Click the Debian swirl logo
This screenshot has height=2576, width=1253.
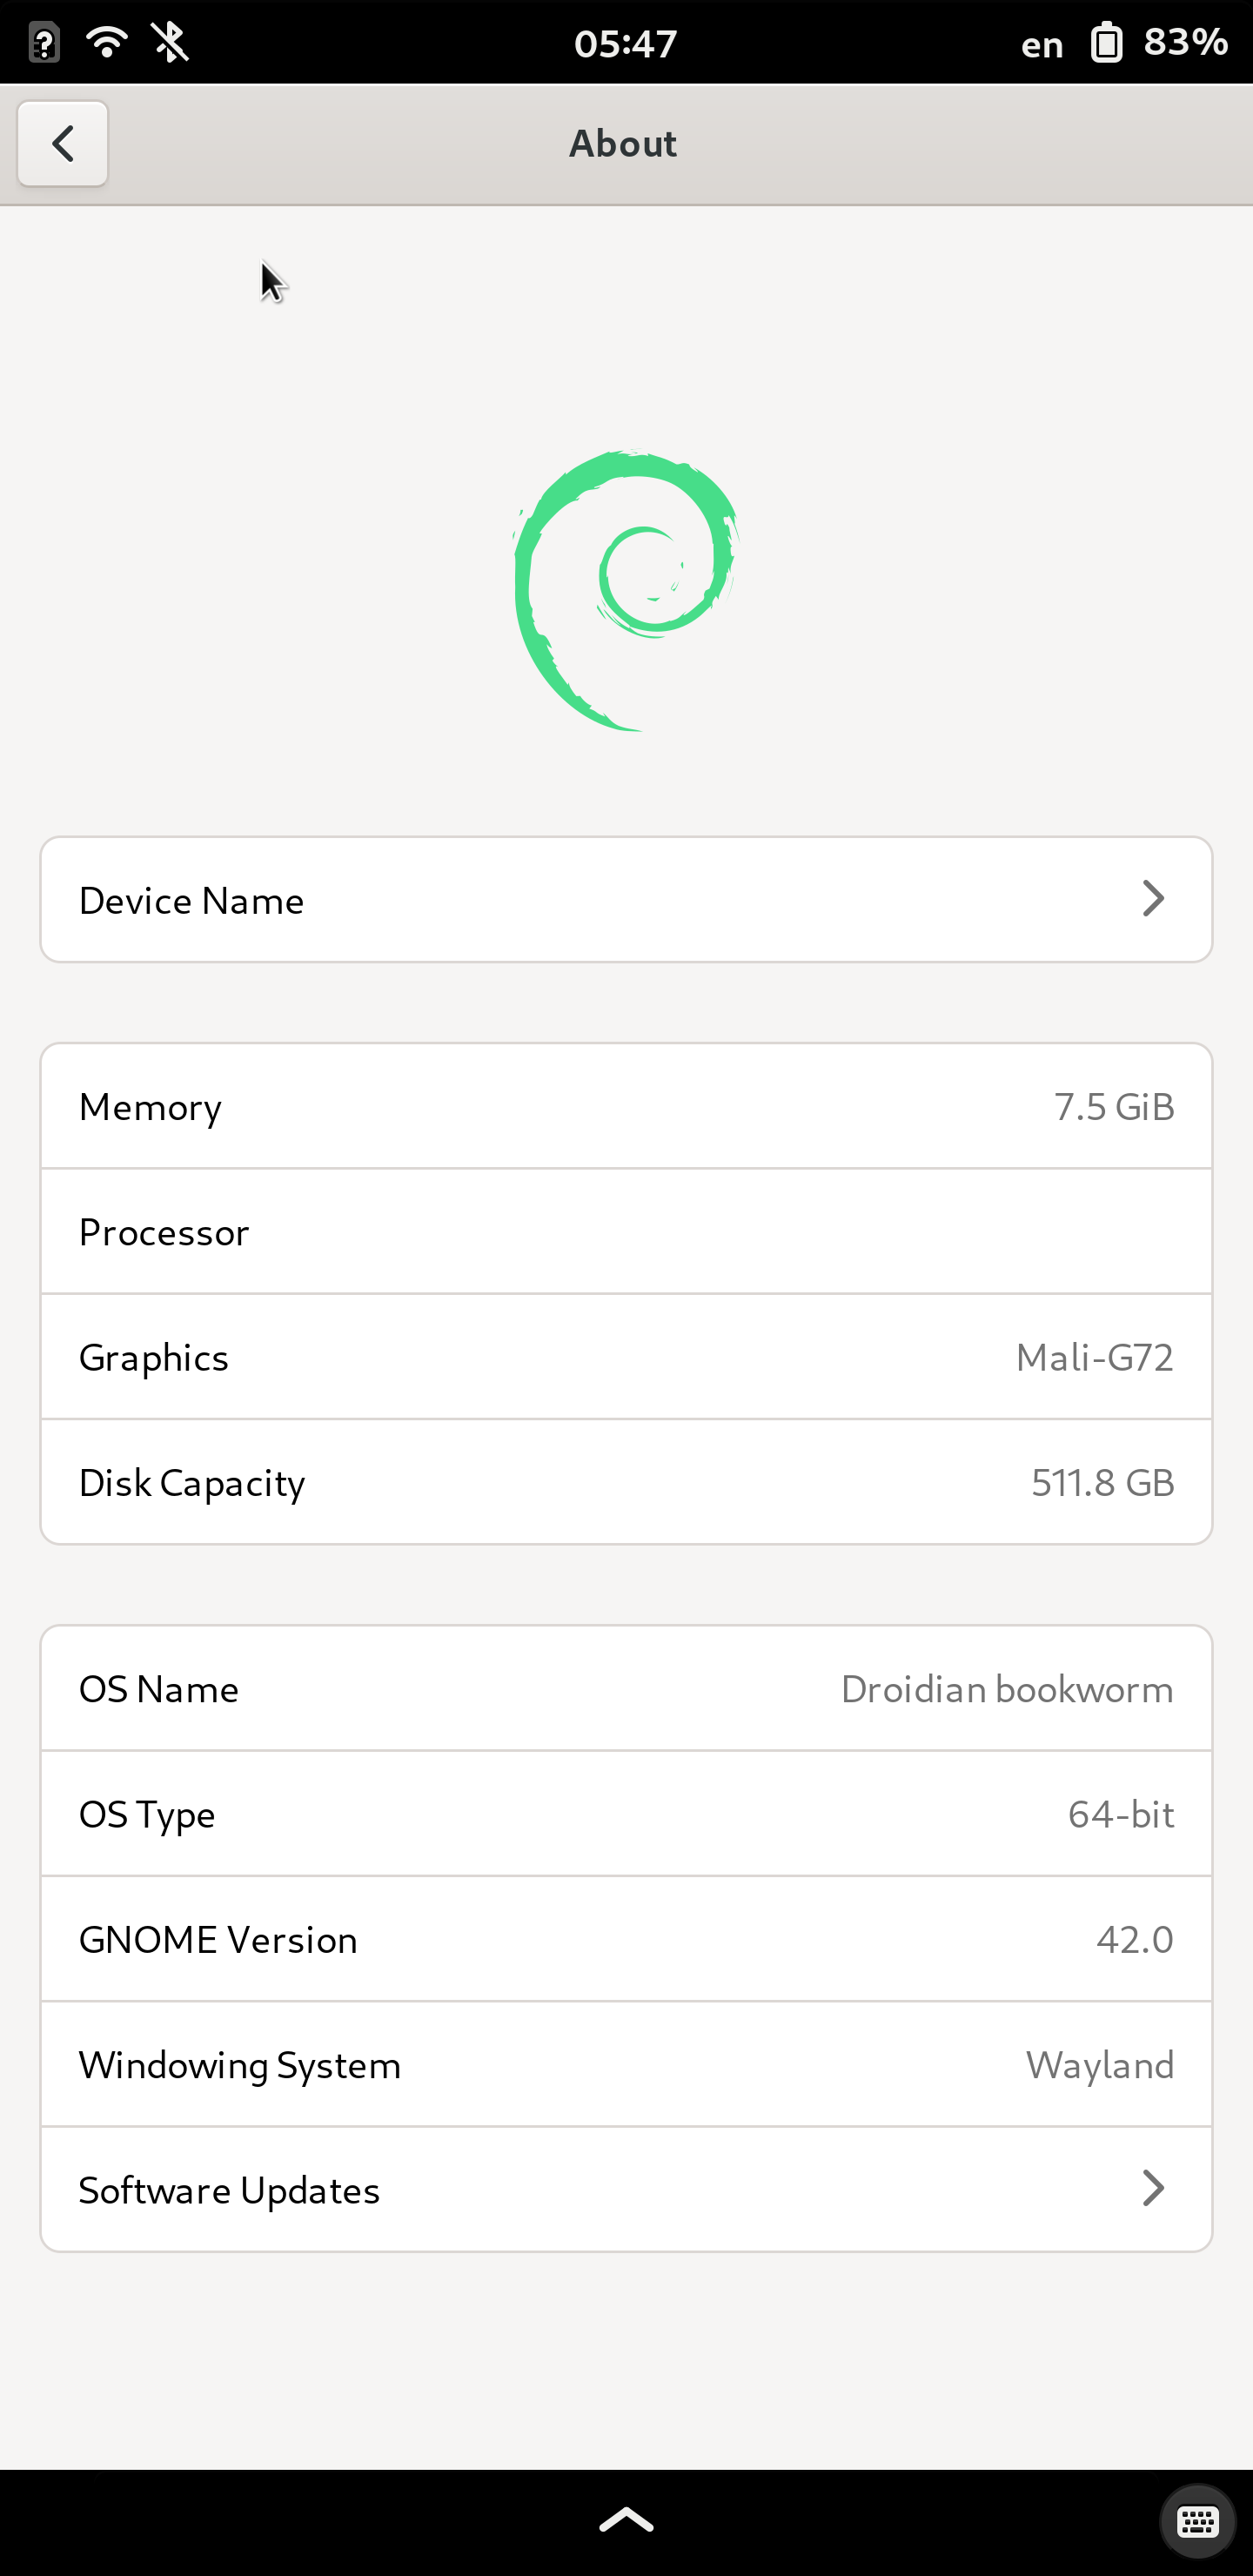point(626,590)
